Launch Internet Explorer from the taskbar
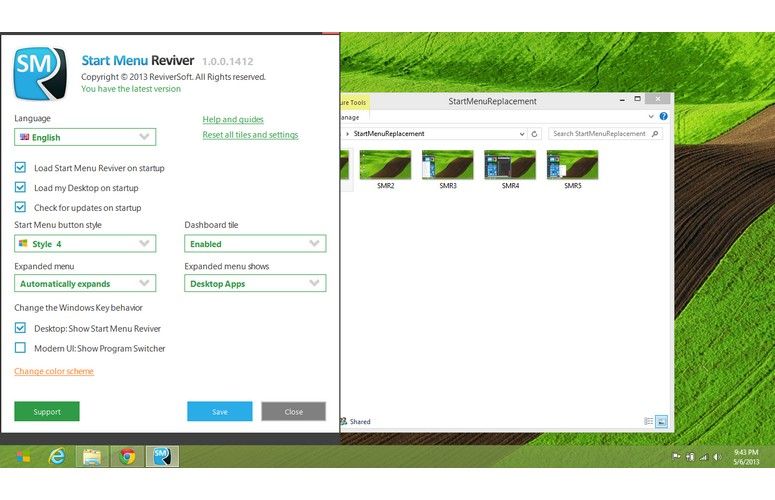 [x=57, y=457]
